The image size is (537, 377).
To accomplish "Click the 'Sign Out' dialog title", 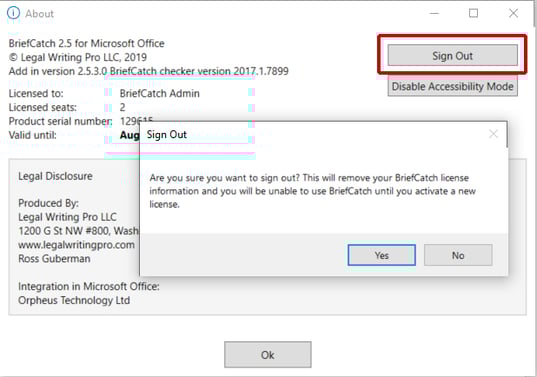I will (167, 135).
